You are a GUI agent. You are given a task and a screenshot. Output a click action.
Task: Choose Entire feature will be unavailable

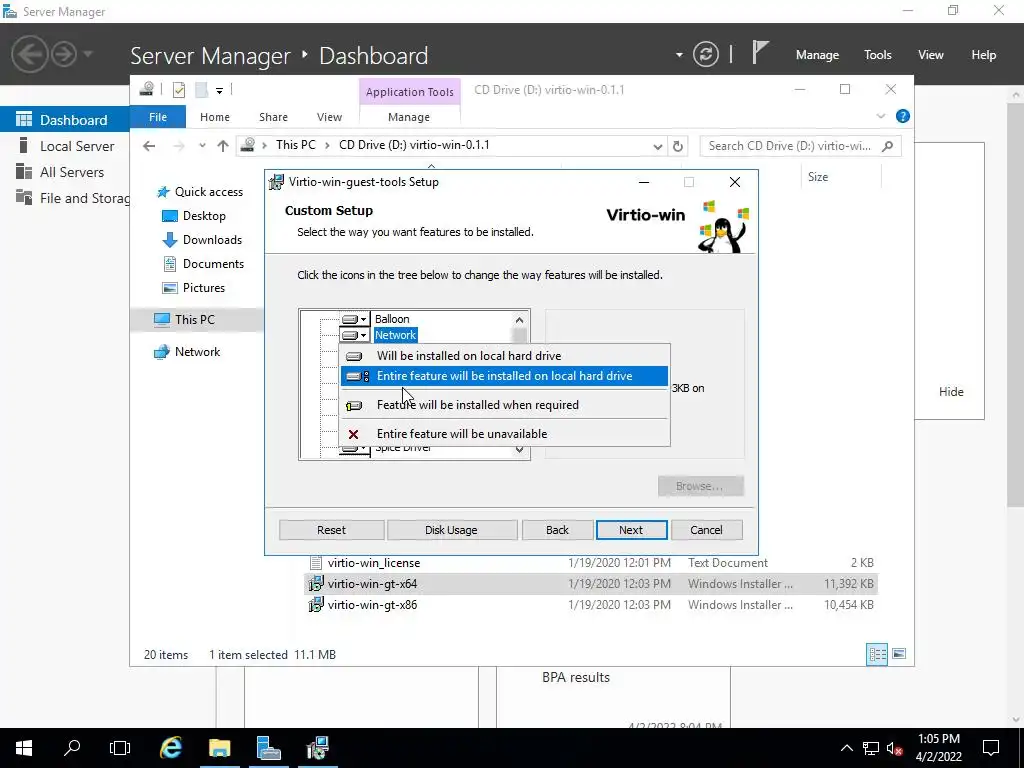pos(505,434)
